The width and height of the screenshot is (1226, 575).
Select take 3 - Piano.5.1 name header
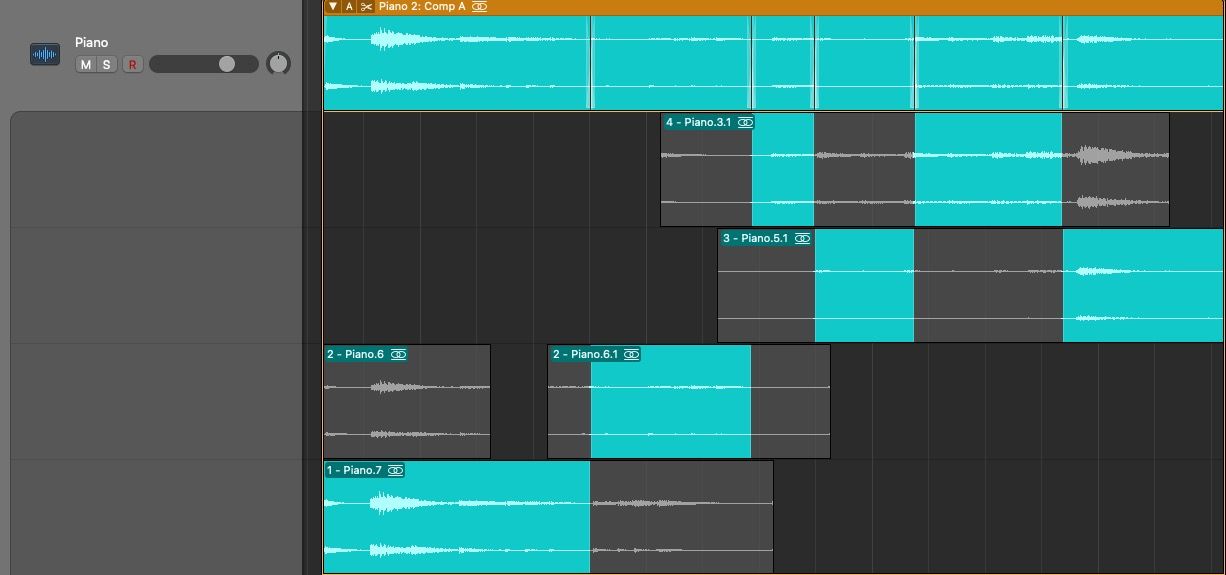pos(755,239)
